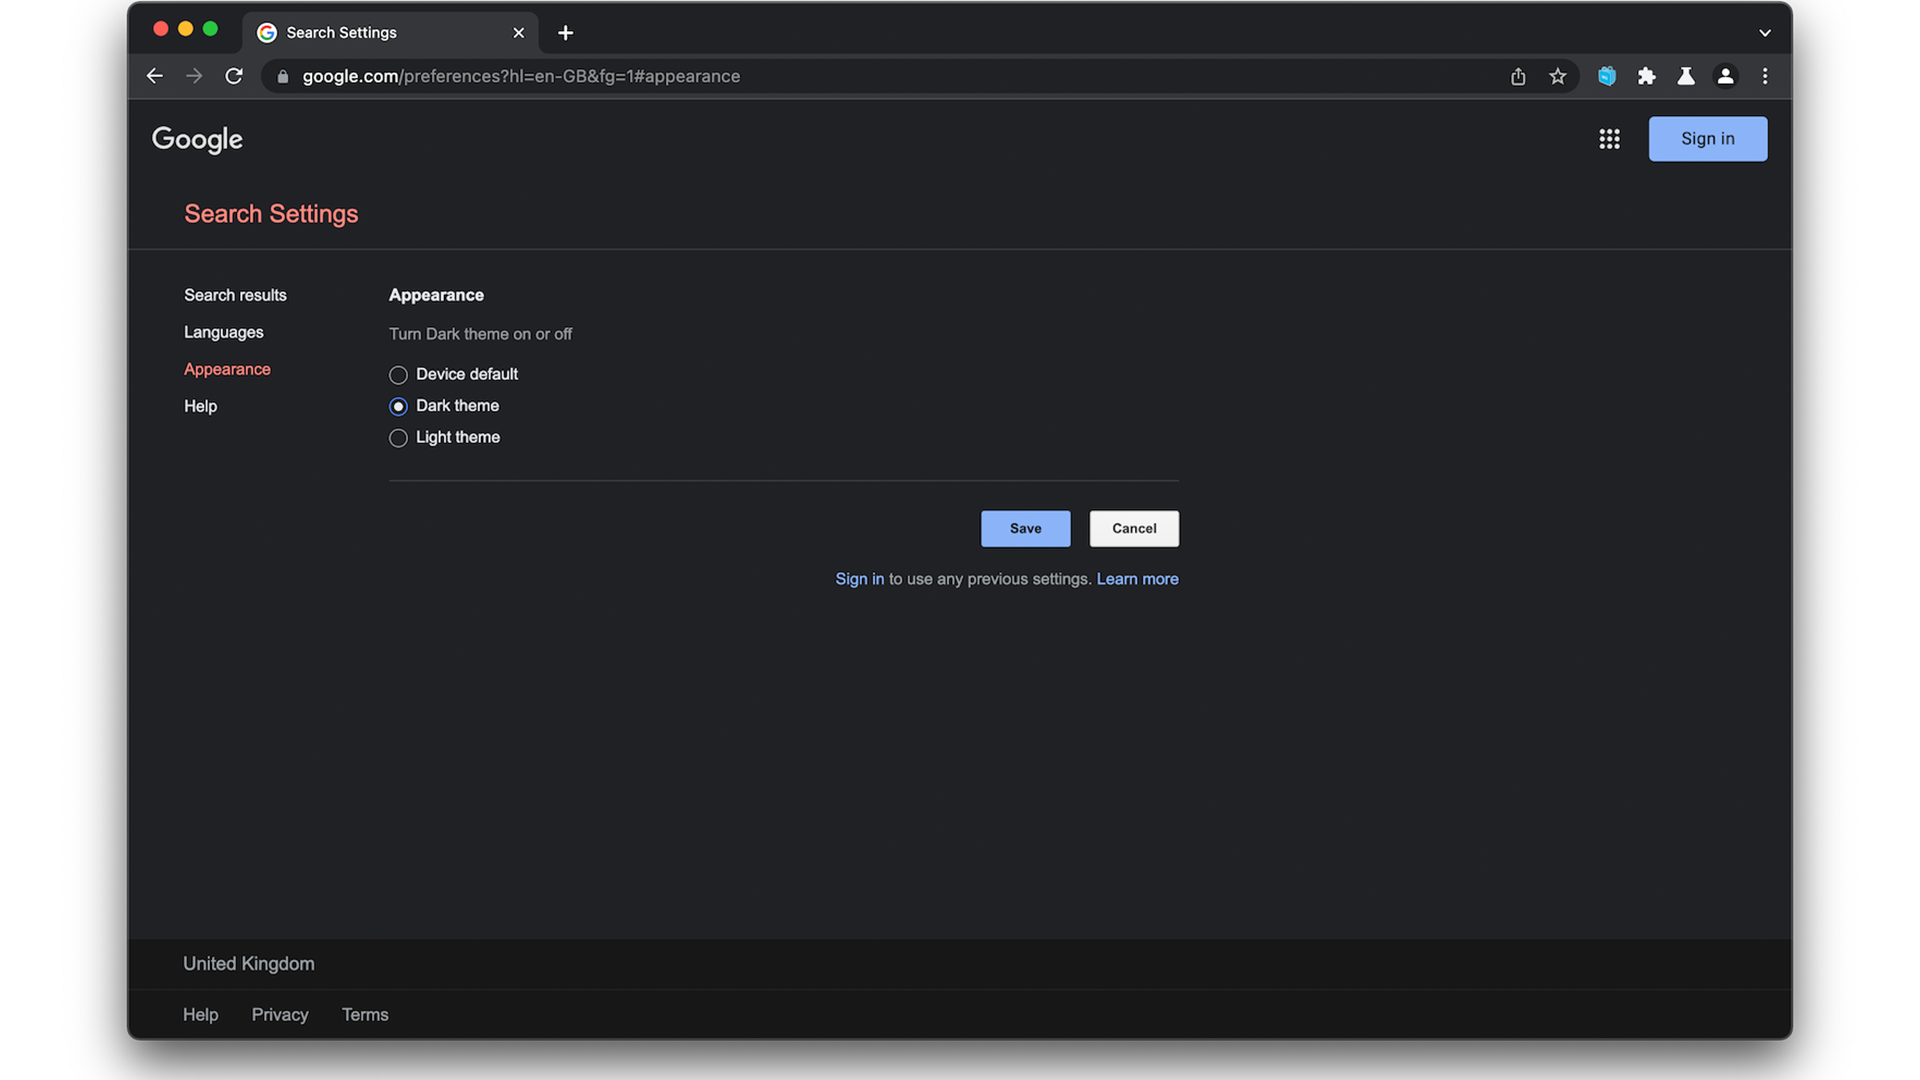The width and height of the screenshot is (1920, 1080).
Task: Close the Search Settings tab
Action: 518,33
